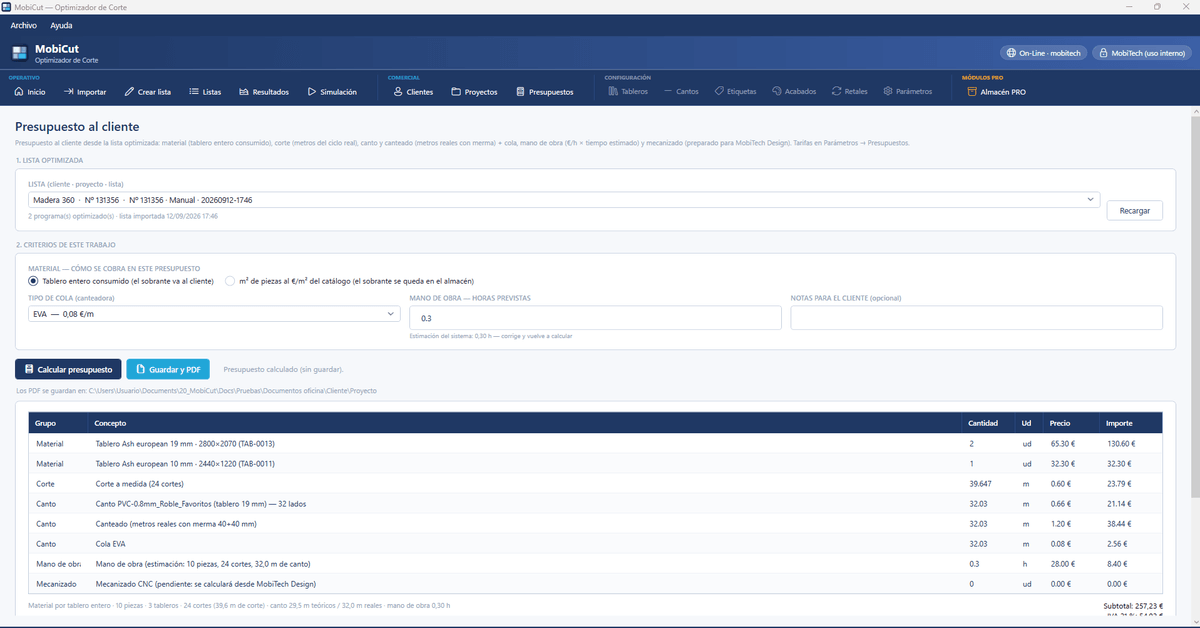Click the MobiTech (uso interno) lock badge
Screen dimensions: 1200x628
[1140, 52]
